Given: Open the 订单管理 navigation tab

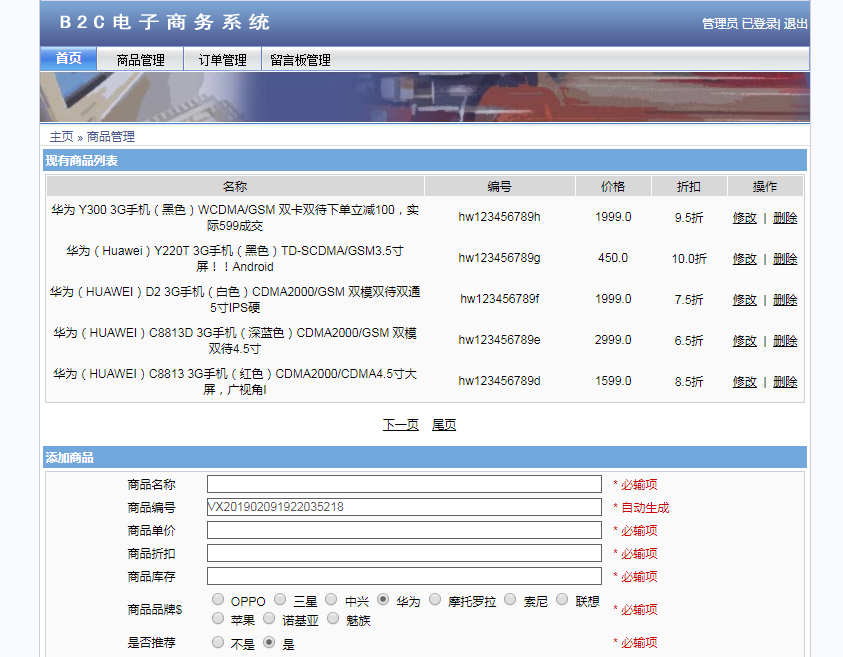Looking at the screenshot, I should pyautogui.click(x=223, y=60).
